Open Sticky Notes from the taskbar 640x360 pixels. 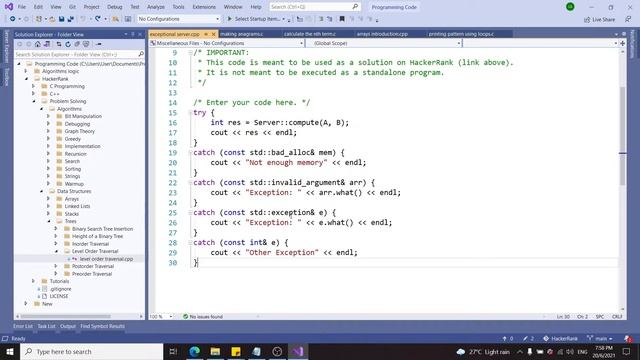236,351
